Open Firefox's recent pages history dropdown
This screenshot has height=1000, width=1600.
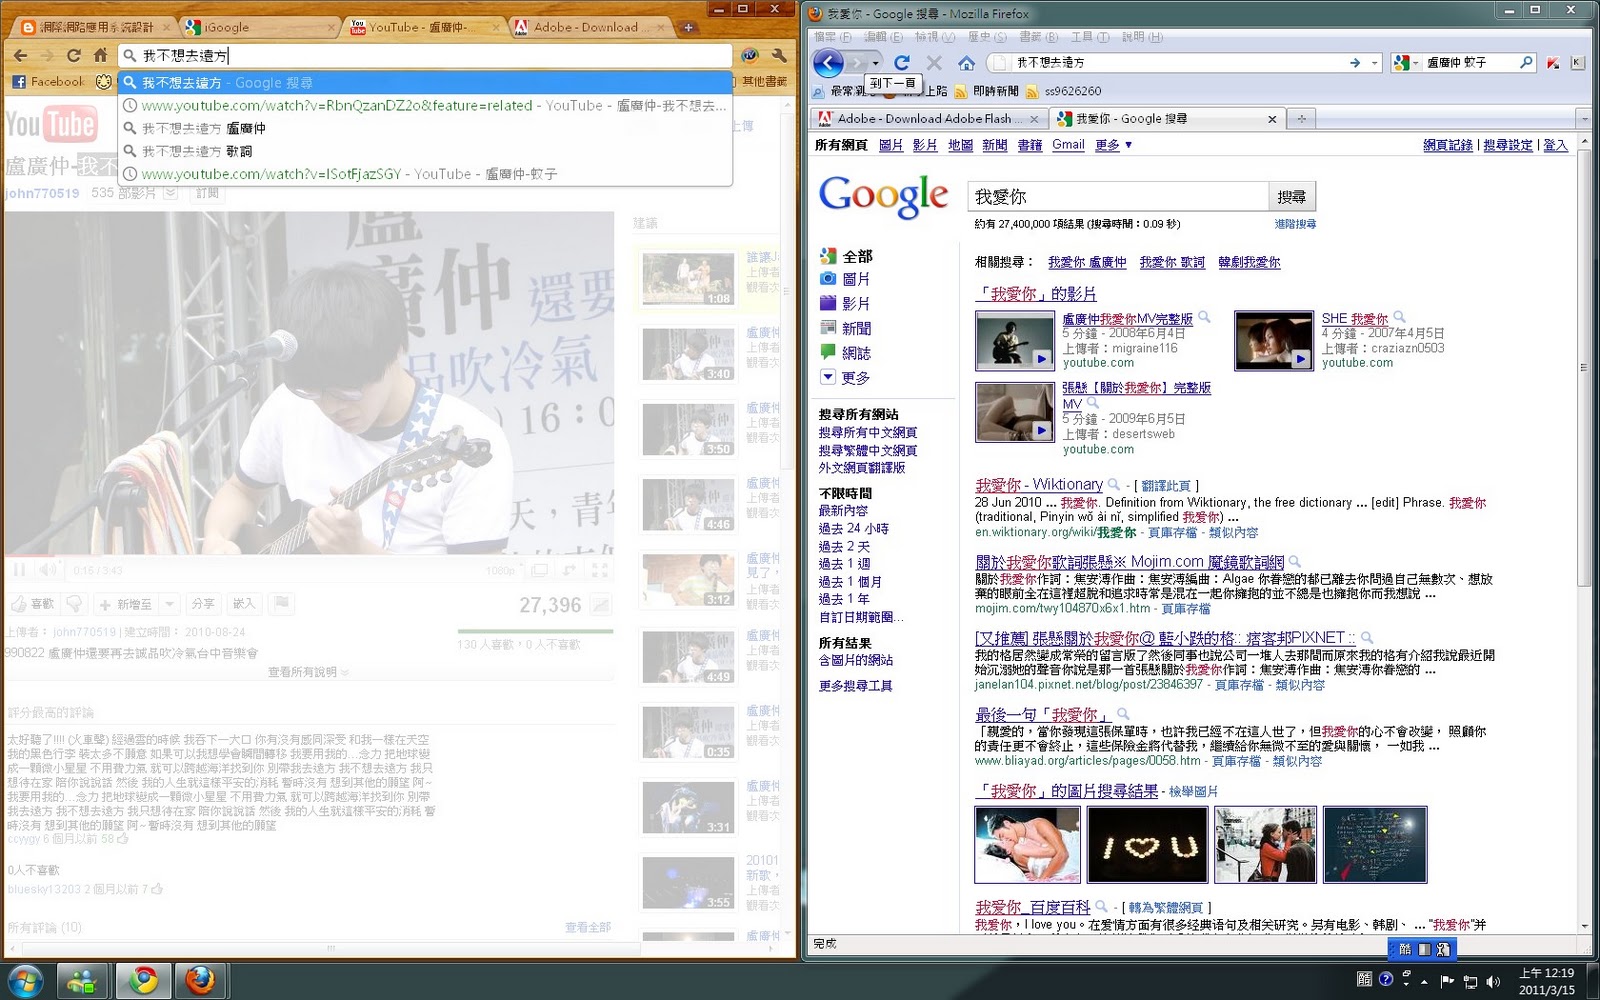point(876,63)
